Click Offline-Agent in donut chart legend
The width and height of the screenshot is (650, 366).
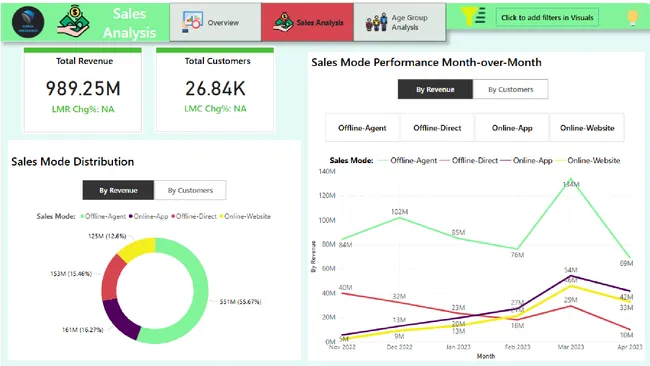[x=103, y=216]
